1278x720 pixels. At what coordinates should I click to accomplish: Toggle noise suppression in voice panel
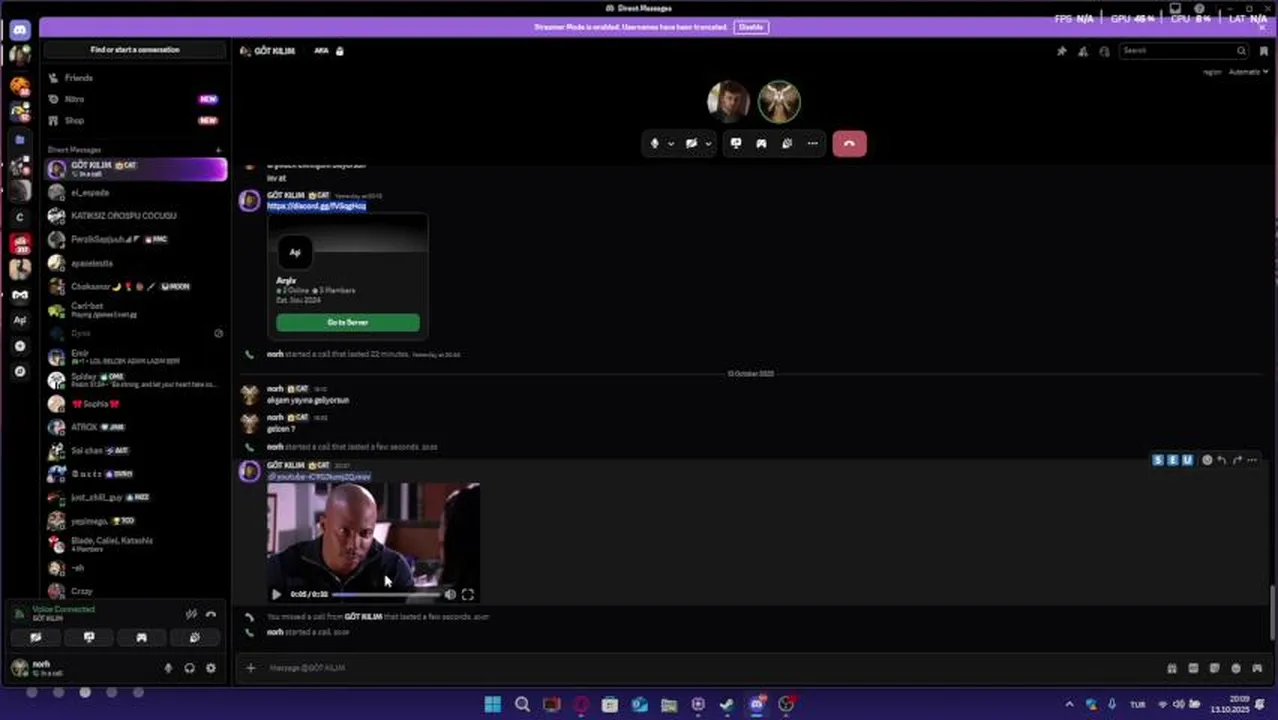pyautogui.click(x=191, y=614)
